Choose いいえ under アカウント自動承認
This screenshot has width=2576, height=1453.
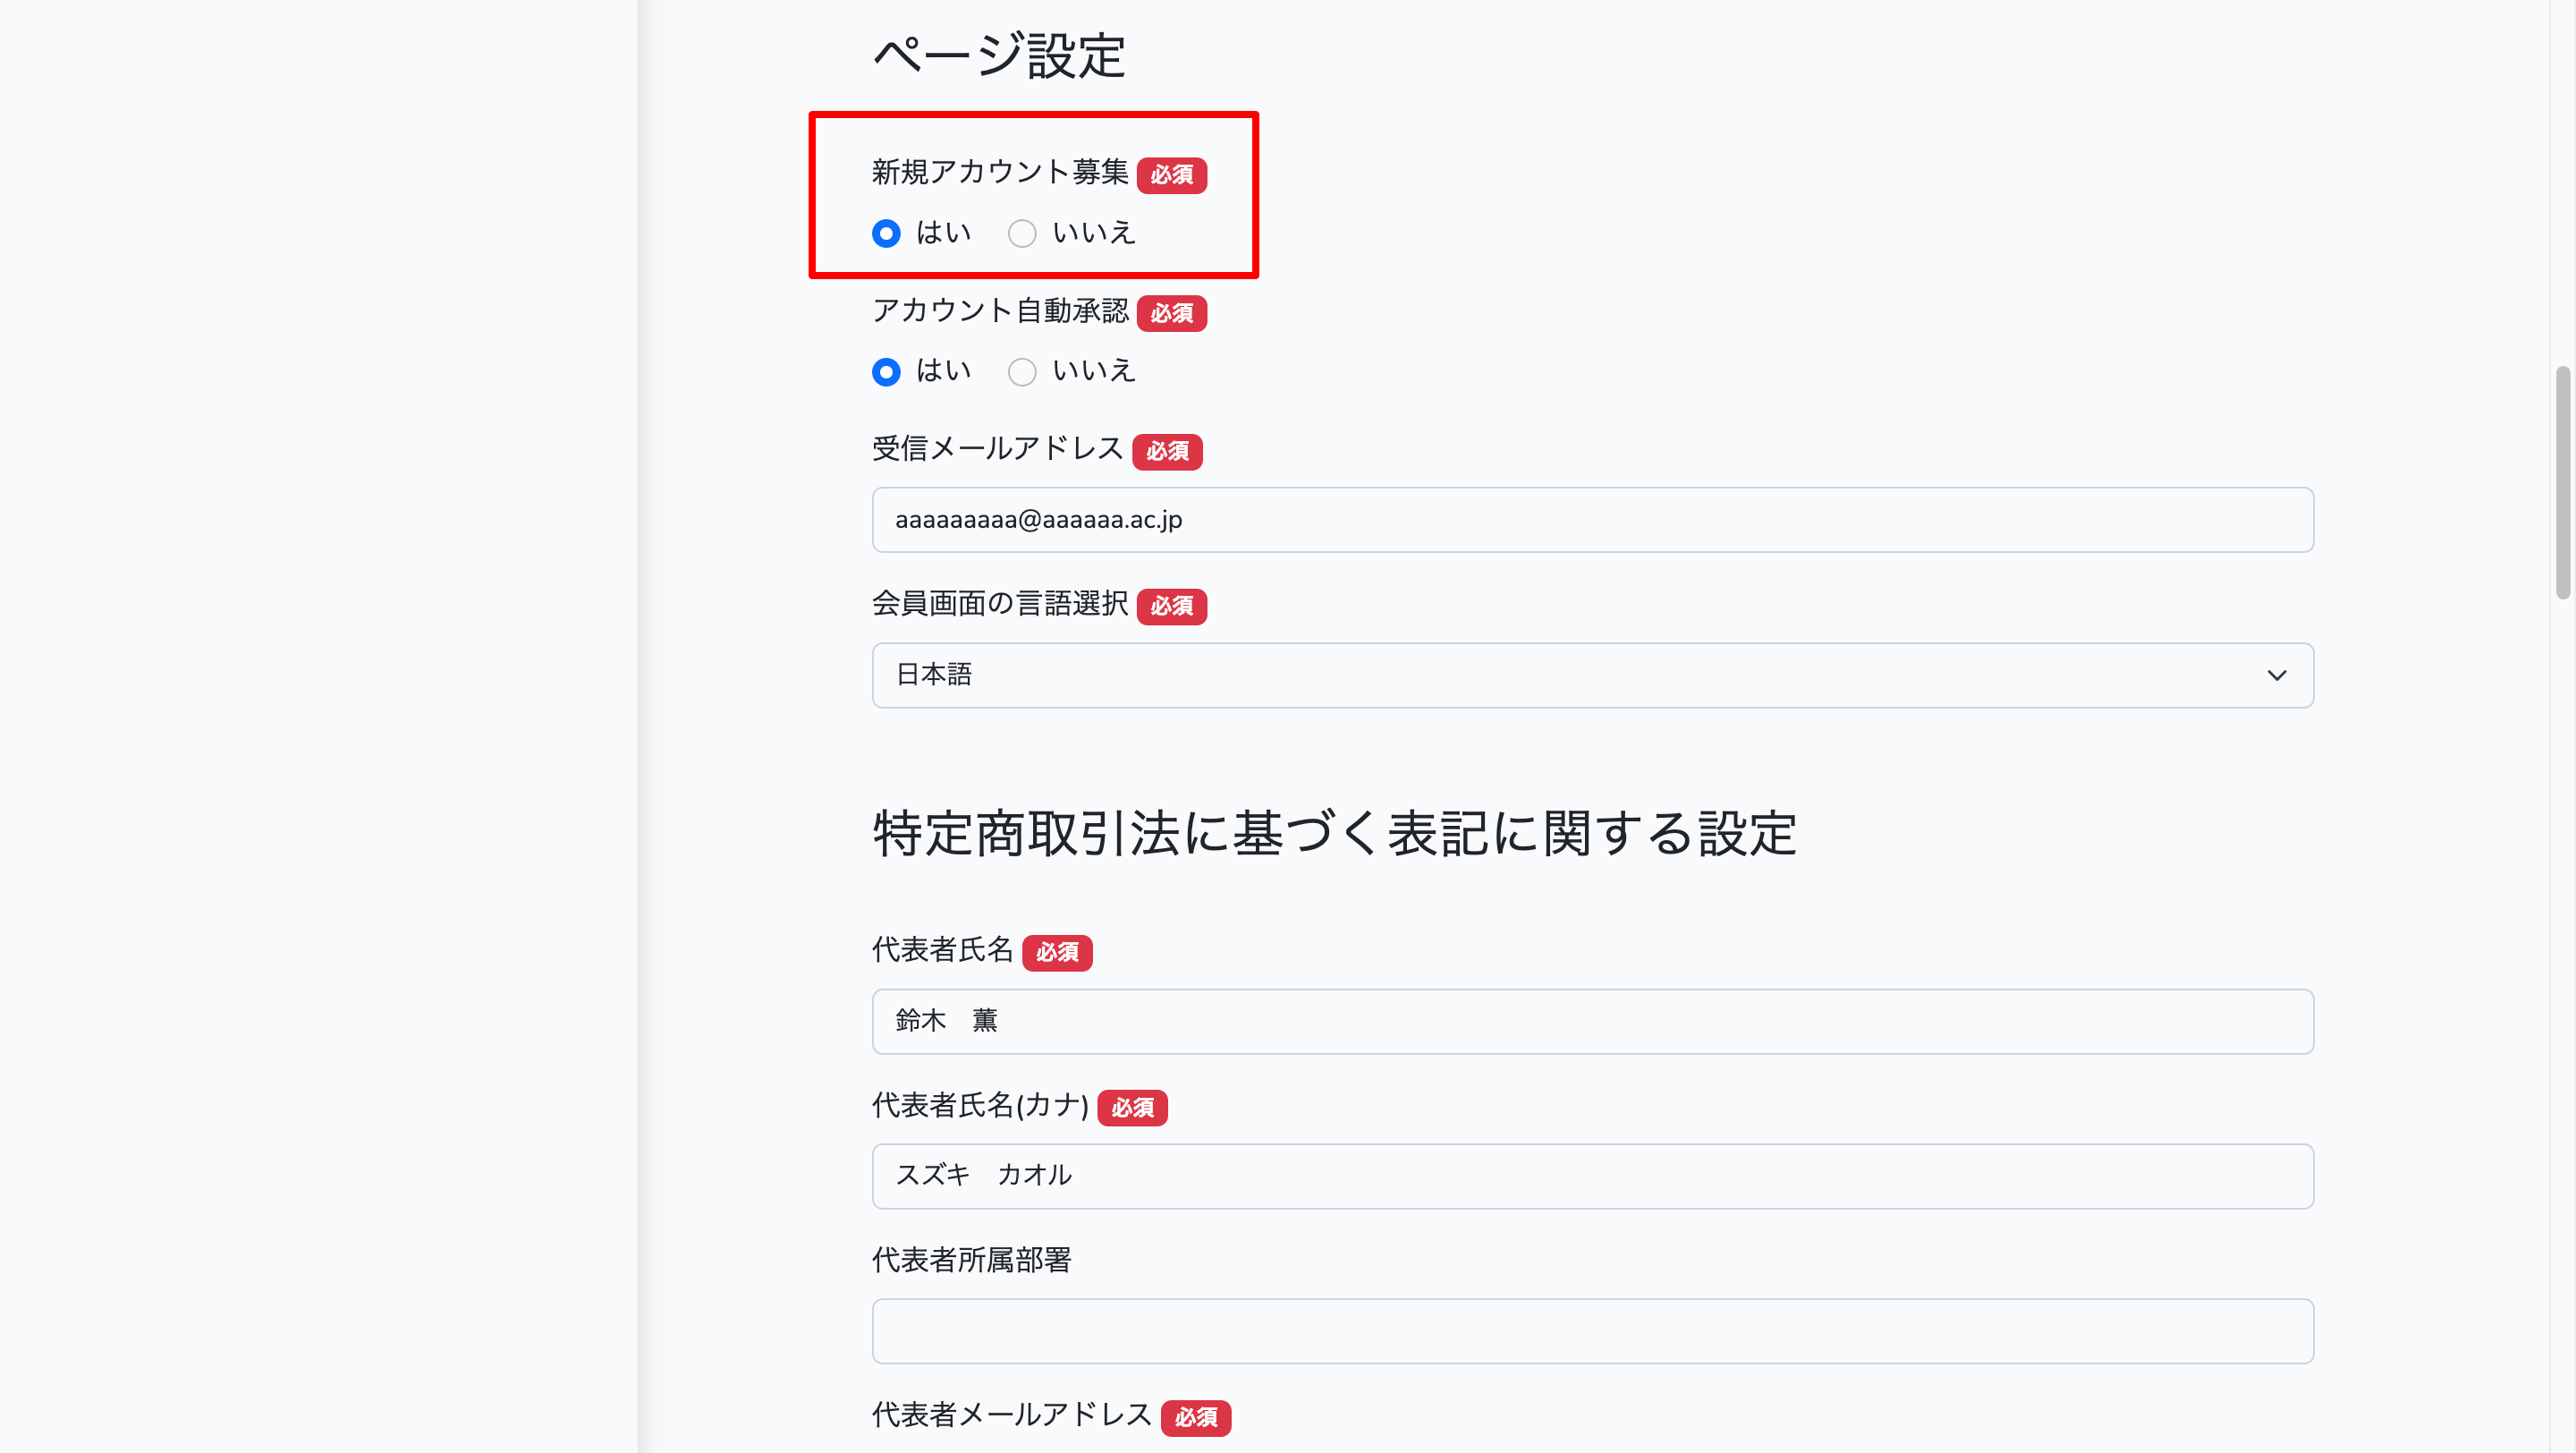tap(1021, 372)
